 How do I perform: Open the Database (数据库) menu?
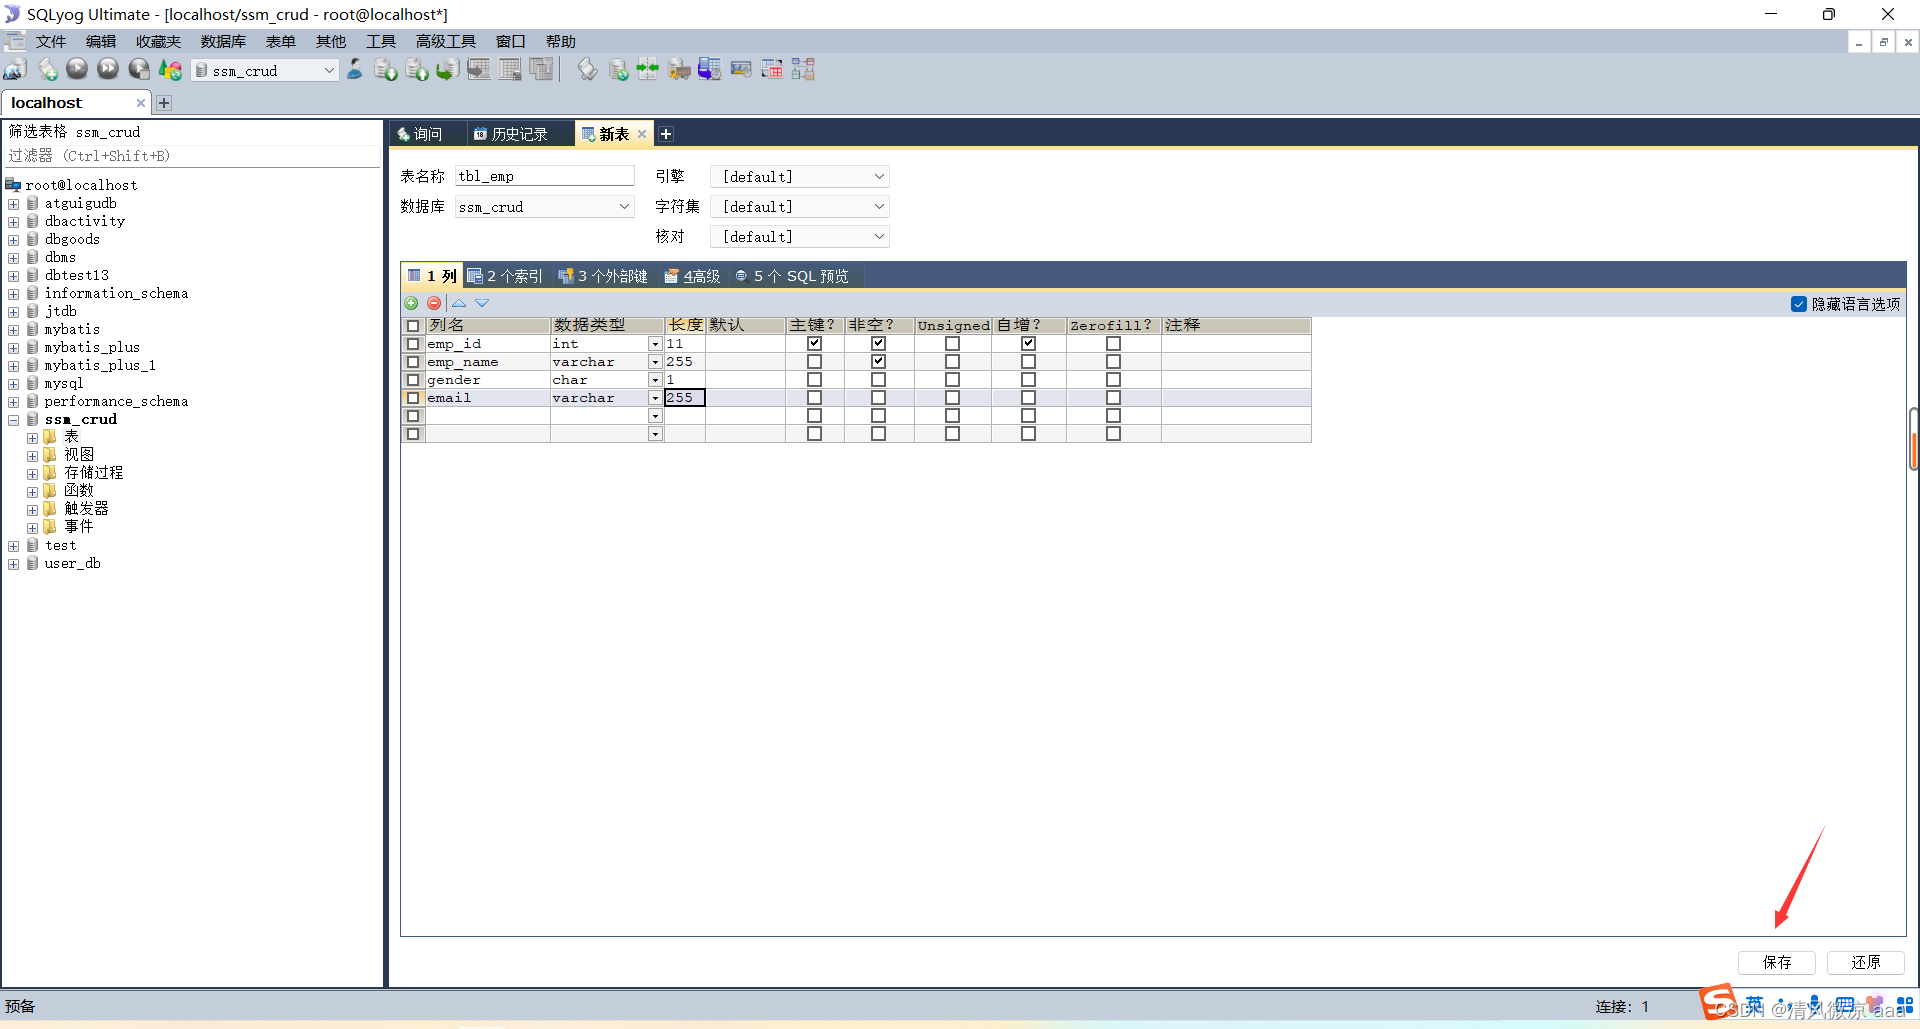pos(223,41)
